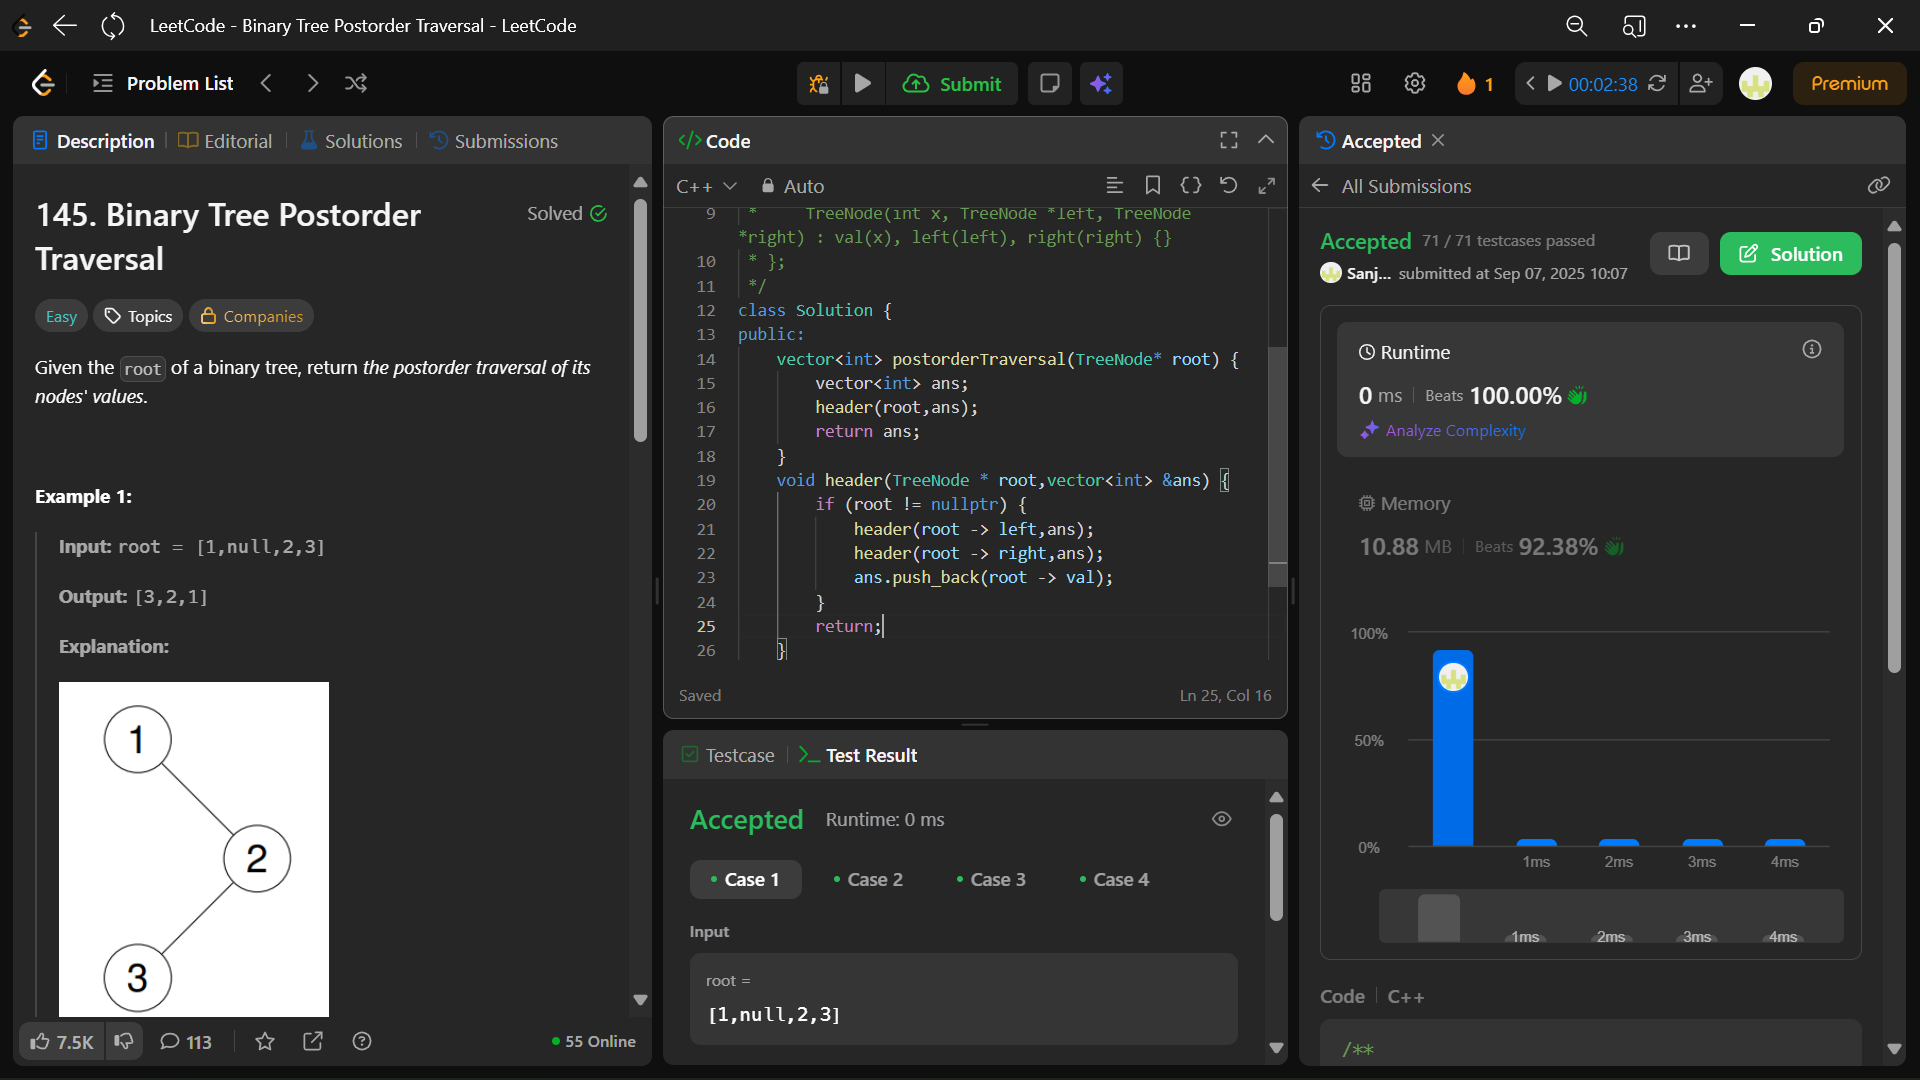
Task: Reset code with the revert arrow icon
Action: (1228, 186)
